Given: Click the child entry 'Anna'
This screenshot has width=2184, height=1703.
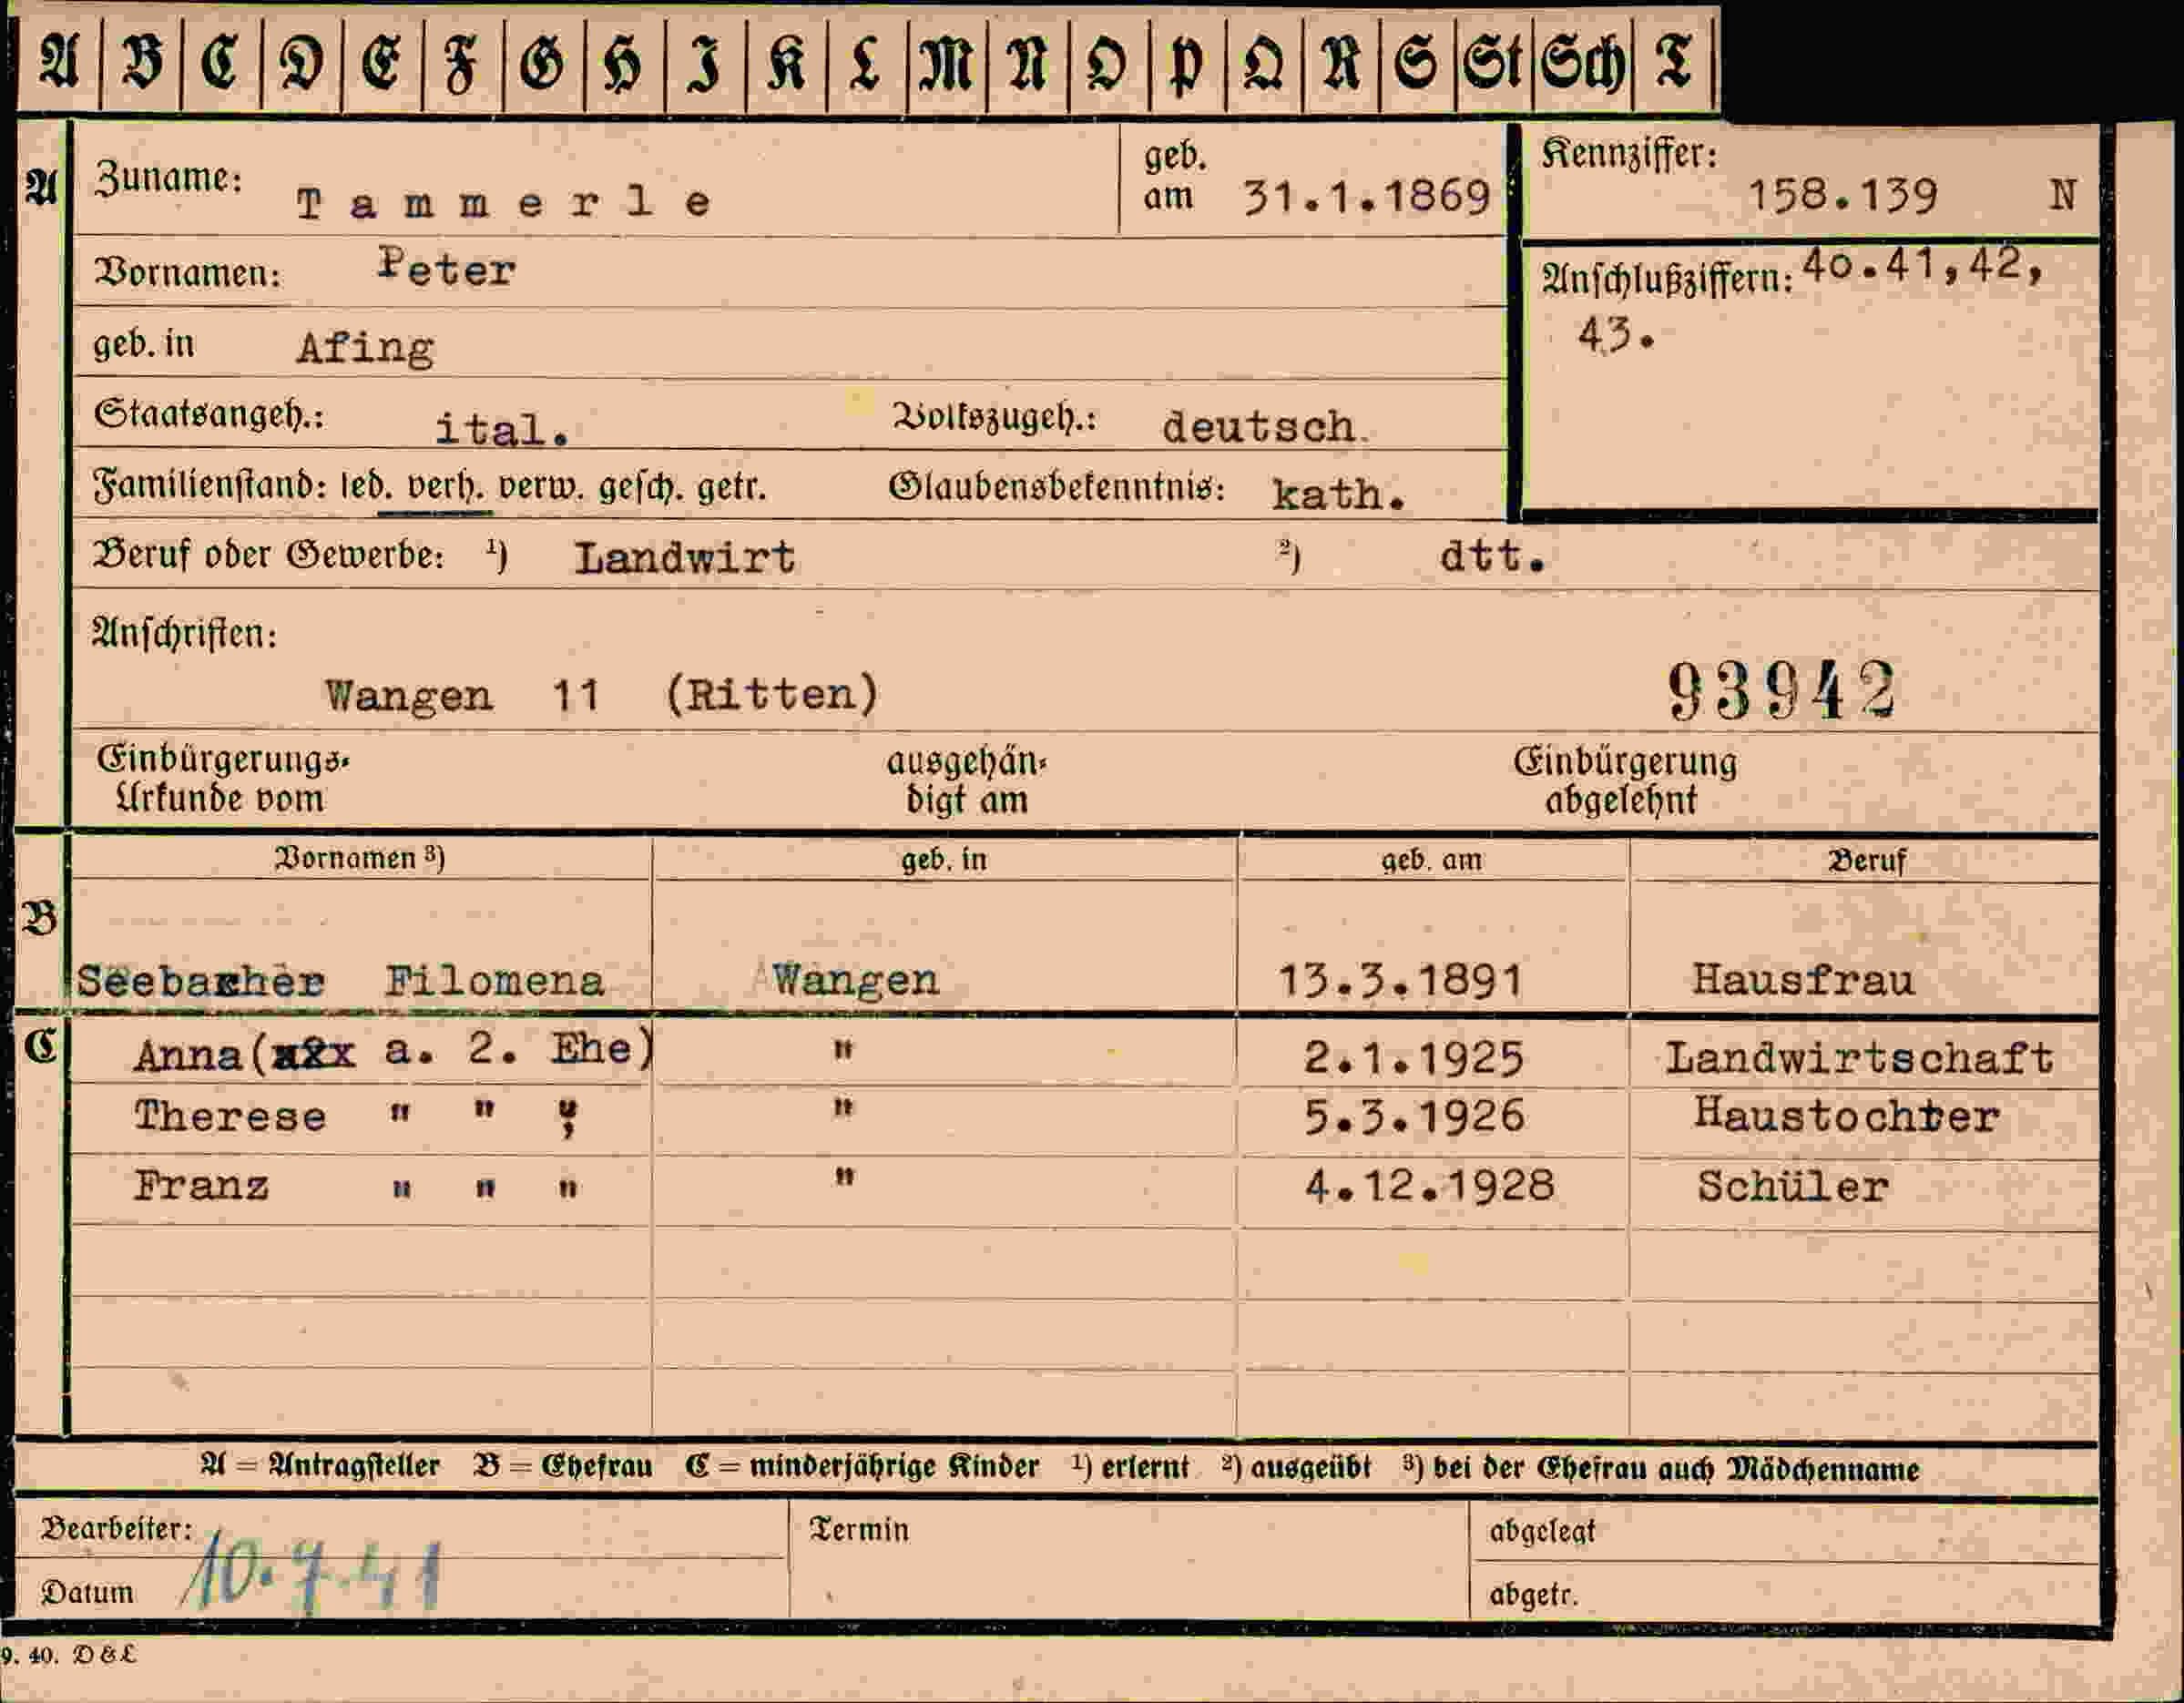Looking at the screenshot, I should point(188,1055).
